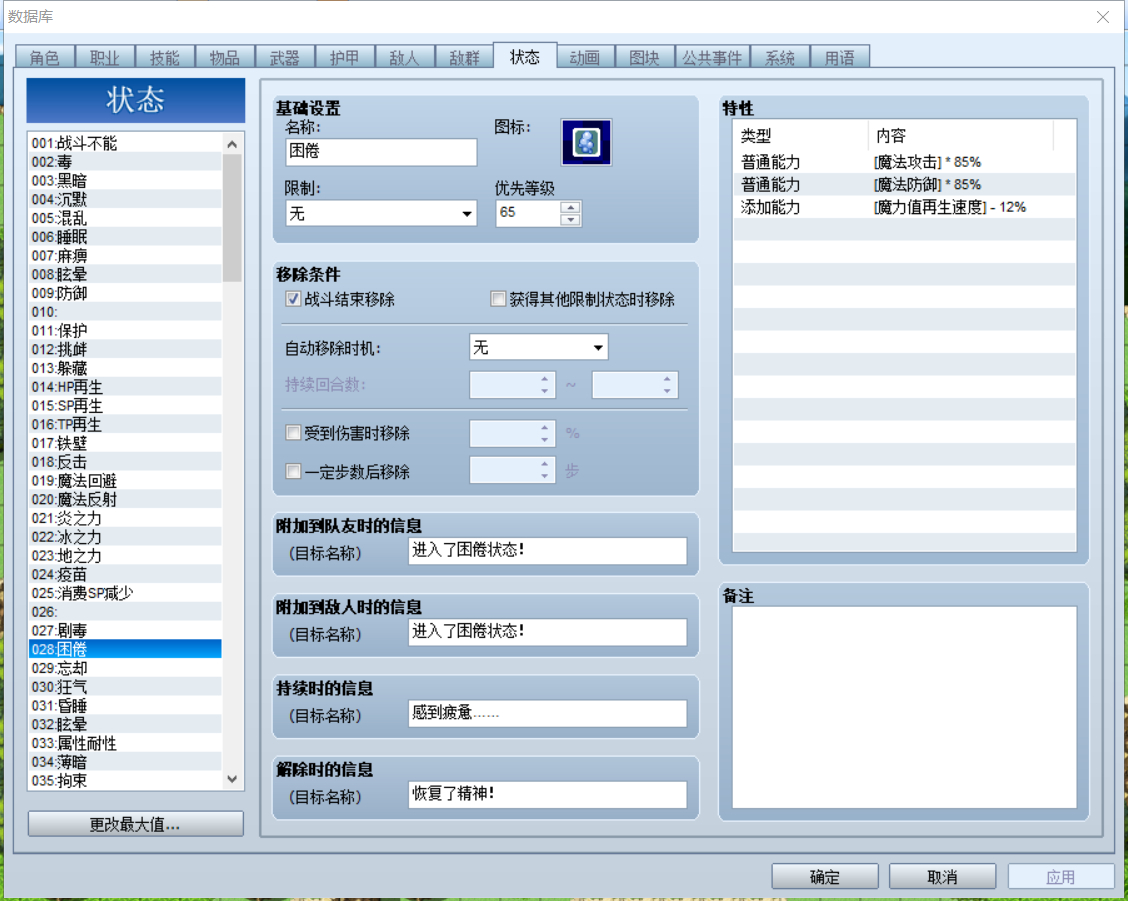Click the 取消 button
Image resolution: width=1128 pixels, height=901 pixels.
point(942,877)
